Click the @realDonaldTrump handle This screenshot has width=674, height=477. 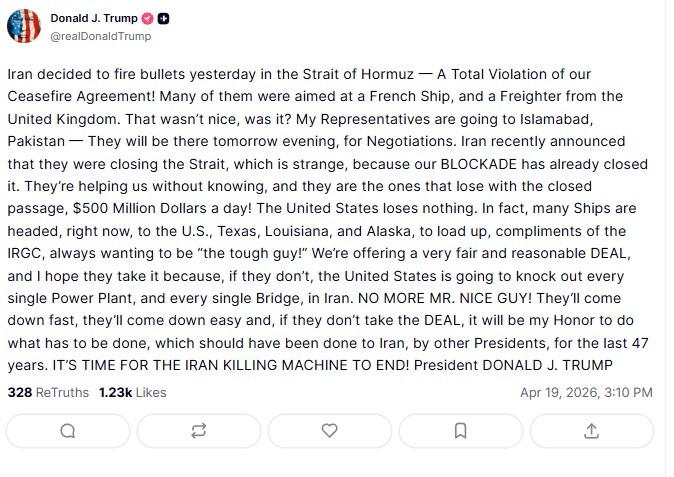click(100, 36)
